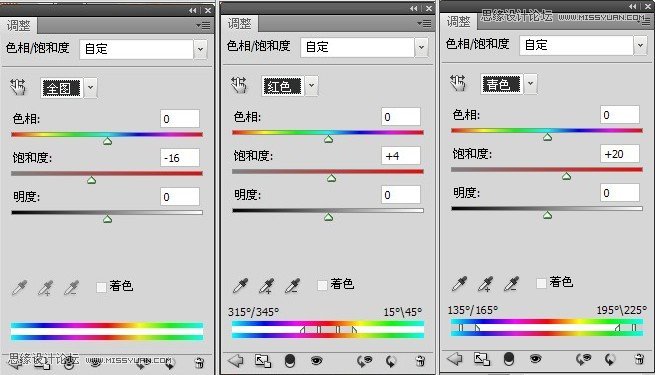Pick the eyedropper tool in the Master panel
Image resolution: width=655 pixels, height=375 pixels.
20,288
